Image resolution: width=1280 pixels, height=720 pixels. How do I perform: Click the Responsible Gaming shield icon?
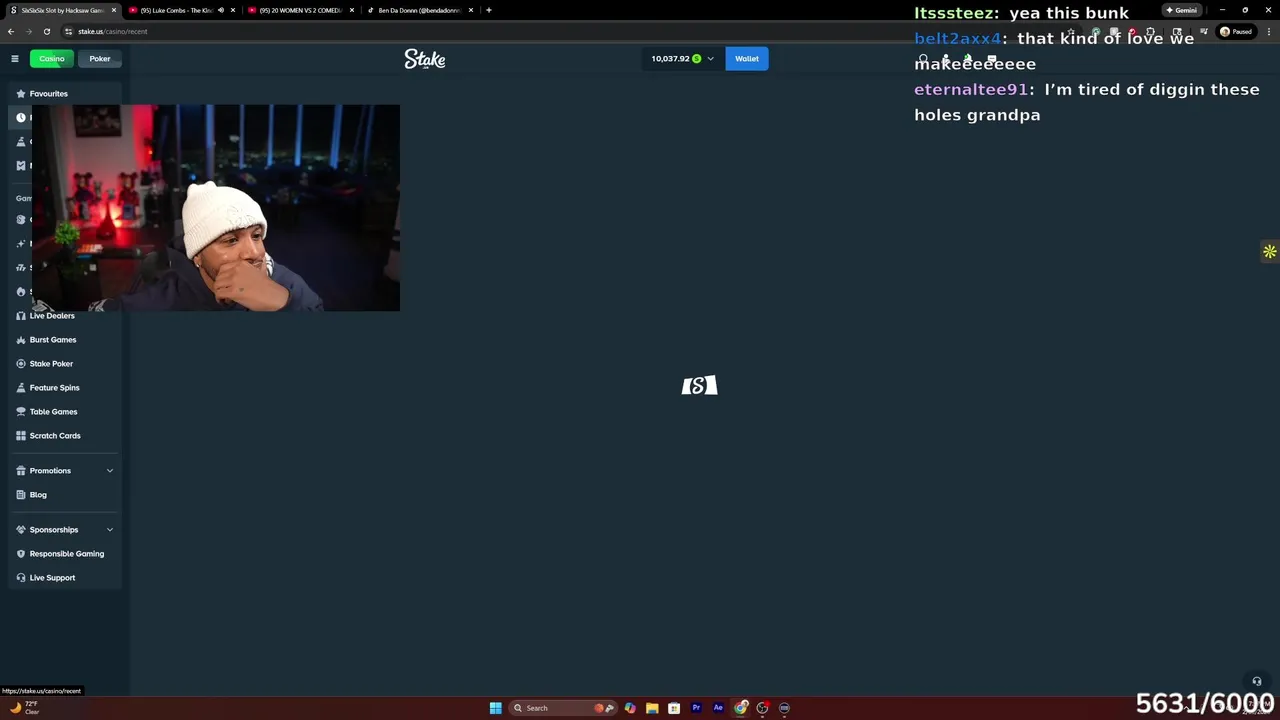[x=21, y=554]
